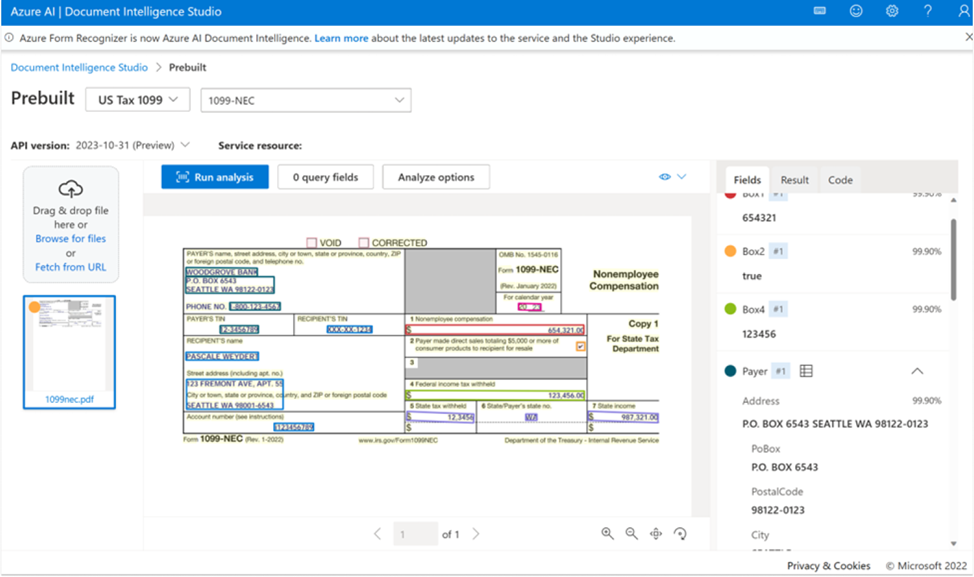The width and height of the screenshot is (974, 577).
Task: Click the 123,456.00 federal tax withheld value
Action: coord(495,395)
